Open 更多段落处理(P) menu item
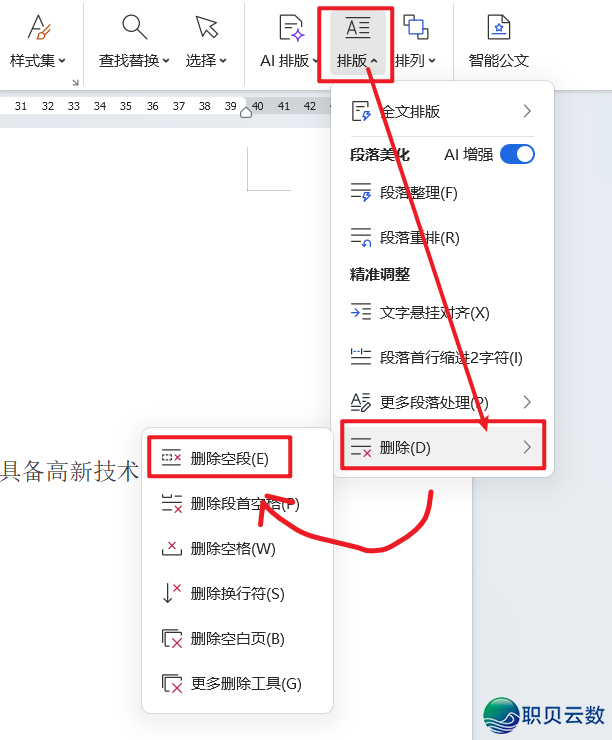This screenshot has height=740, width=612. pyautogui.click(x=442, y=402)
